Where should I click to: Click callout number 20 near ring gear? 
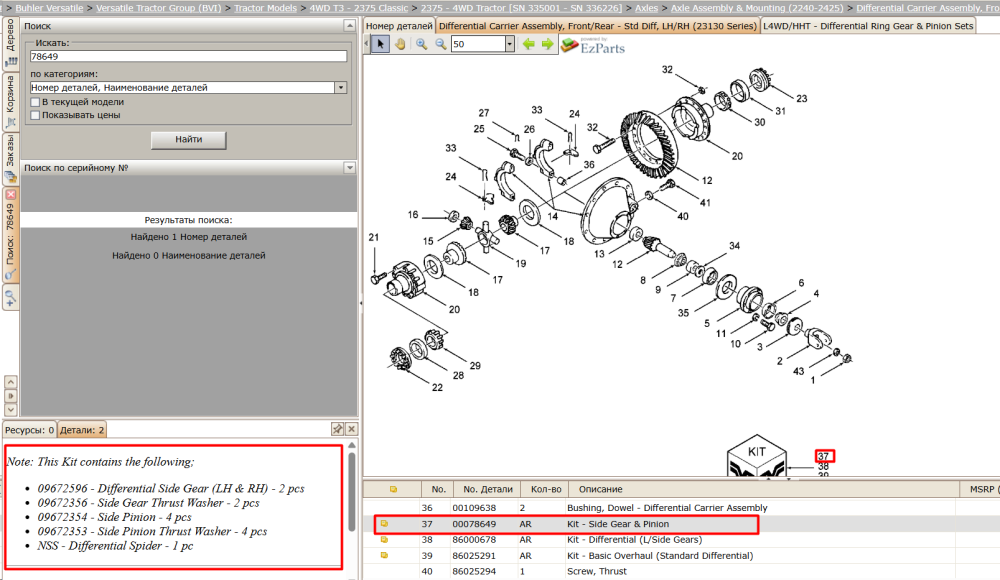pos(737,156)
